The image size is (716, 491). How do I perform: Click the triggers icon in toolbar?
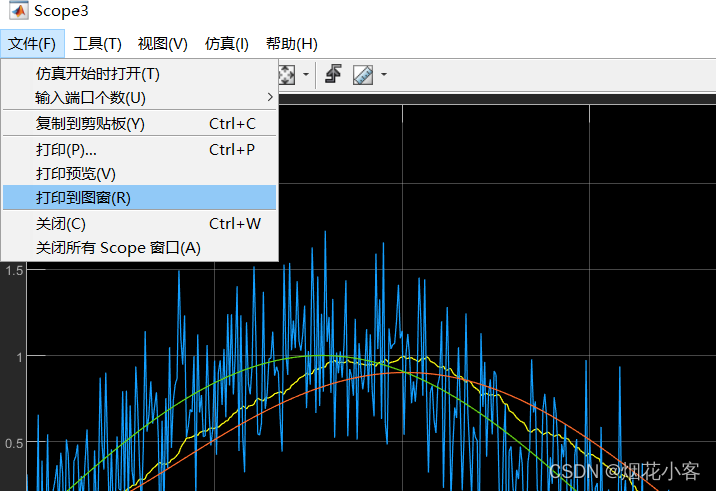[x=333, y=74]
